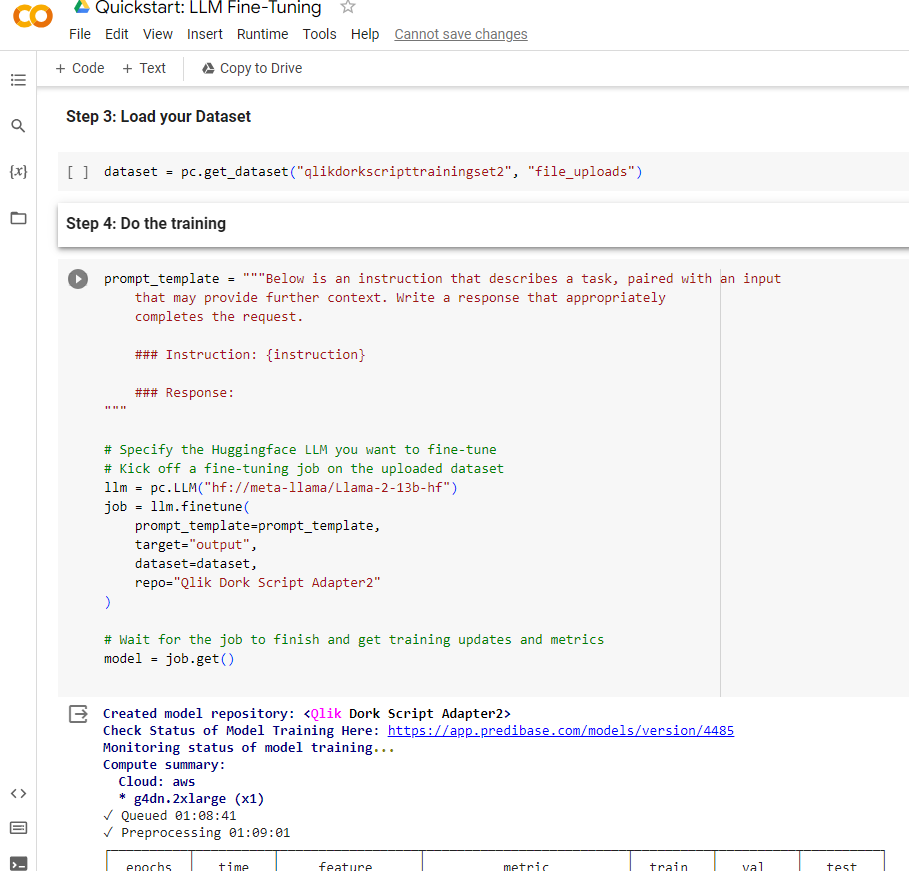
Task: Run the get_dataset cell
Action: tap(78, 172)
